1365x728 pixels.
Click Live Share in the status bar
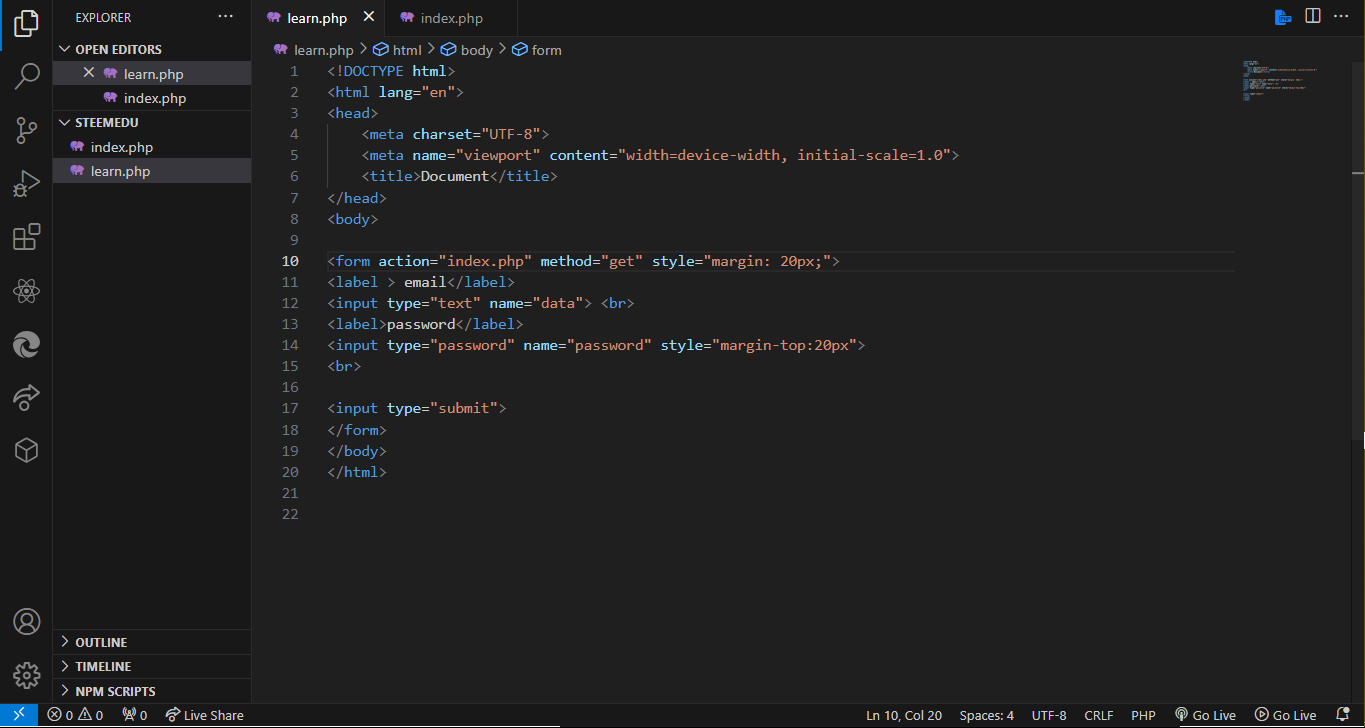204,715
